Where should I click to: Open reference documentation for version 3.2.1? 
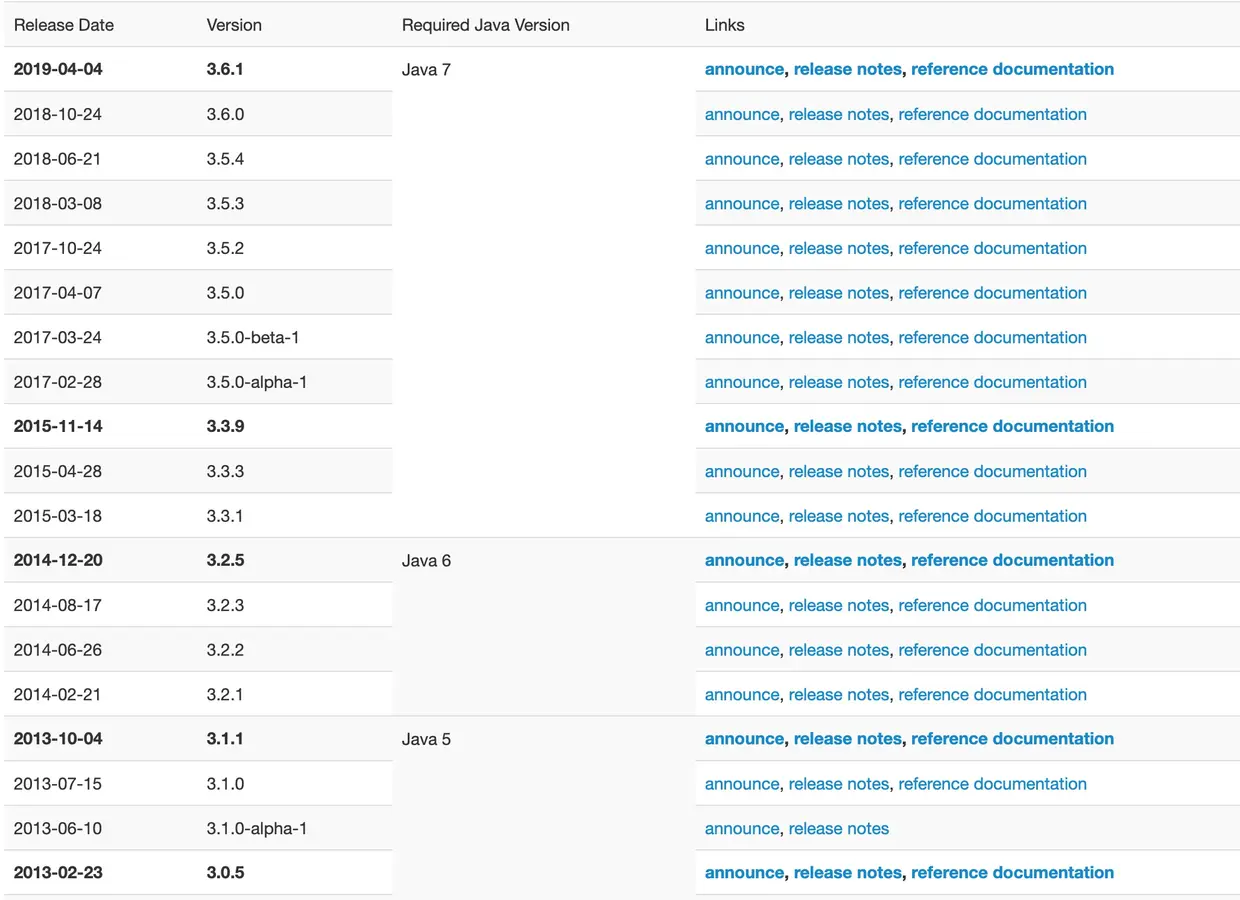[993, 694]
